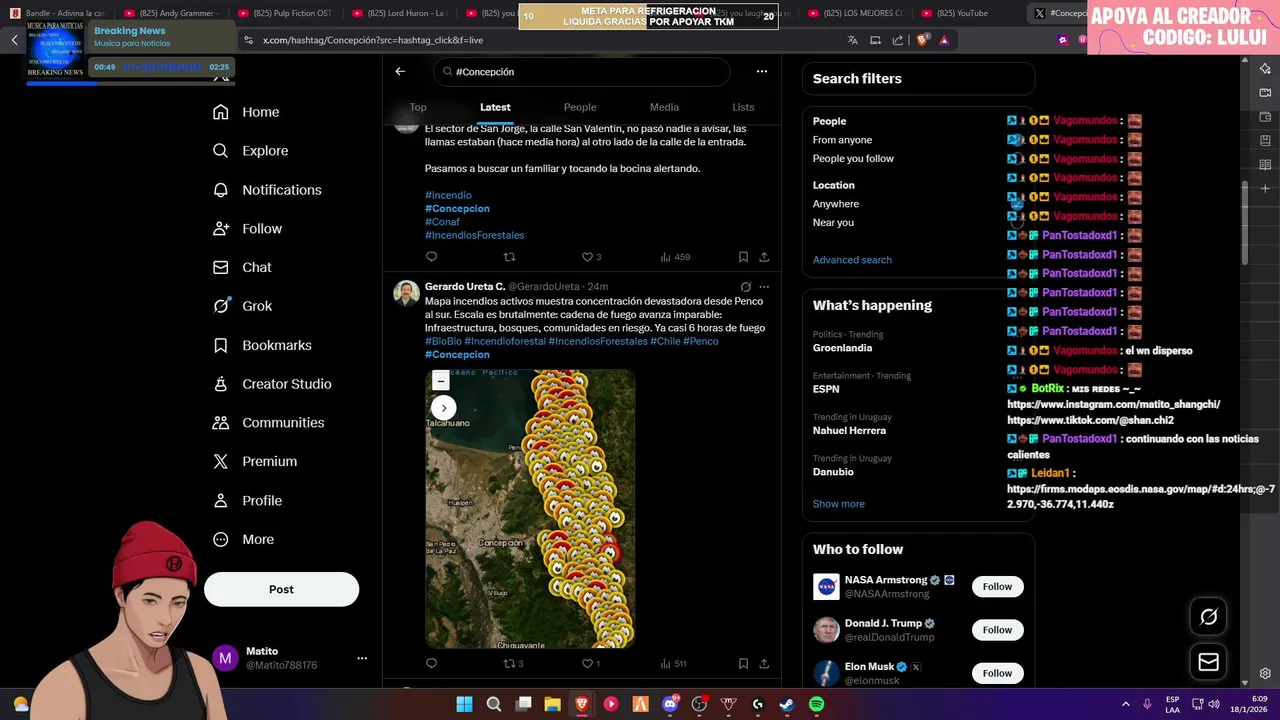Open File Explorer from the taskbar
Viewport: 1280px width, 720px height.
552,704
